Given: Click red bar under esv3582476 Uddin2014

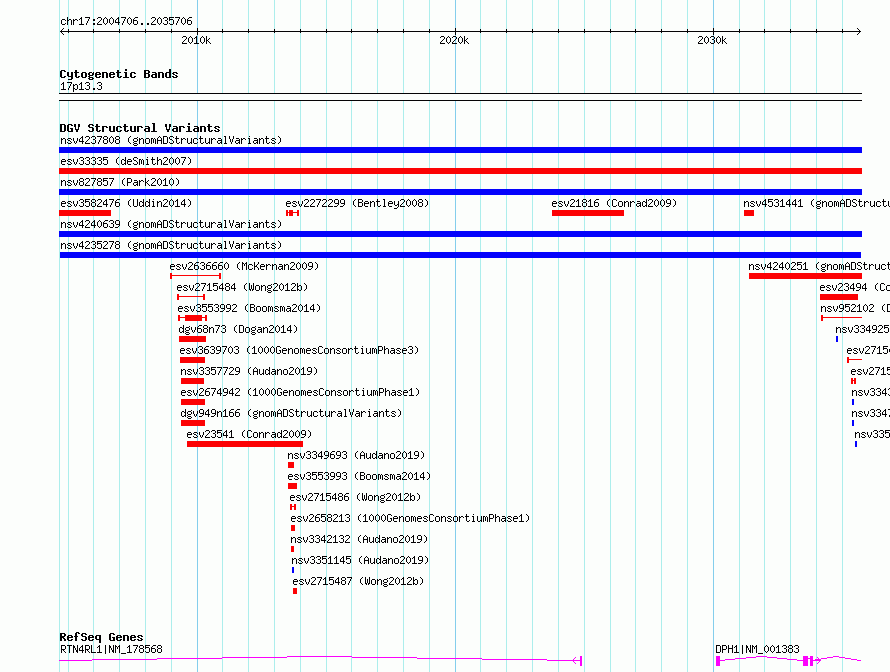Looking at the screenshot, I should click(x=85, y=213).
